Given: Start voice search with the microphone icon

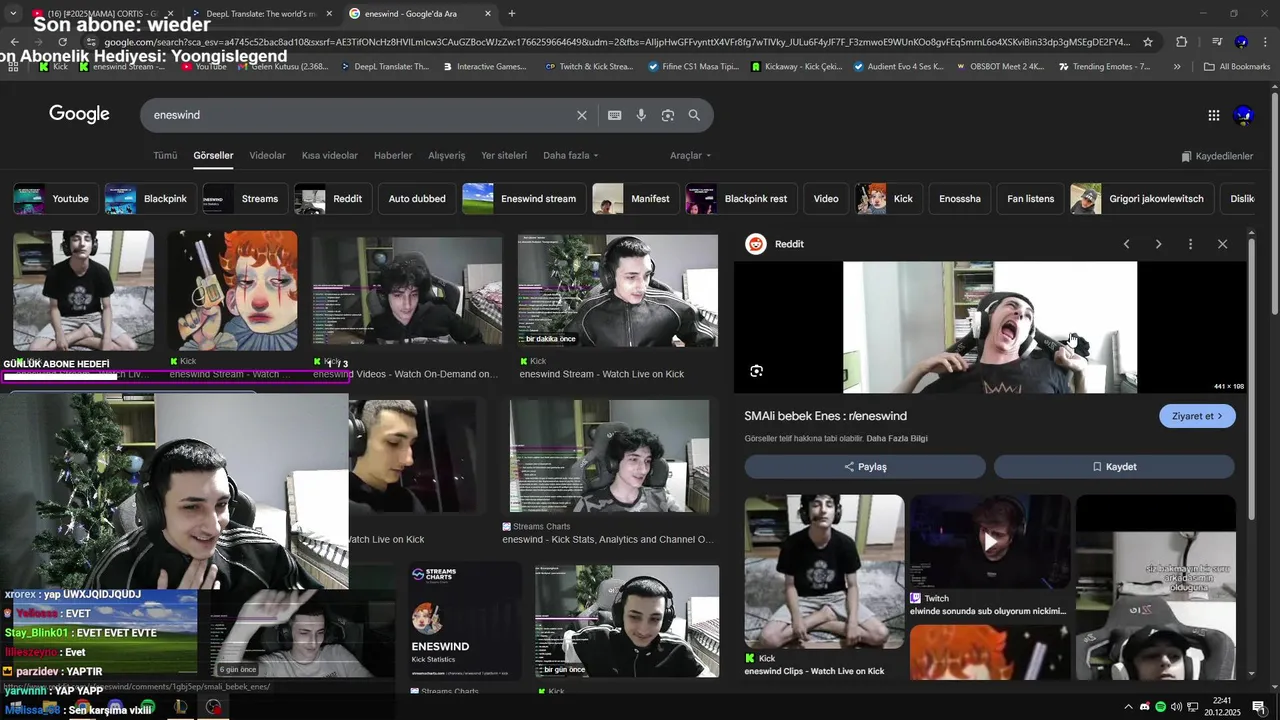Looking at the screenshot, I should [641, 115].
